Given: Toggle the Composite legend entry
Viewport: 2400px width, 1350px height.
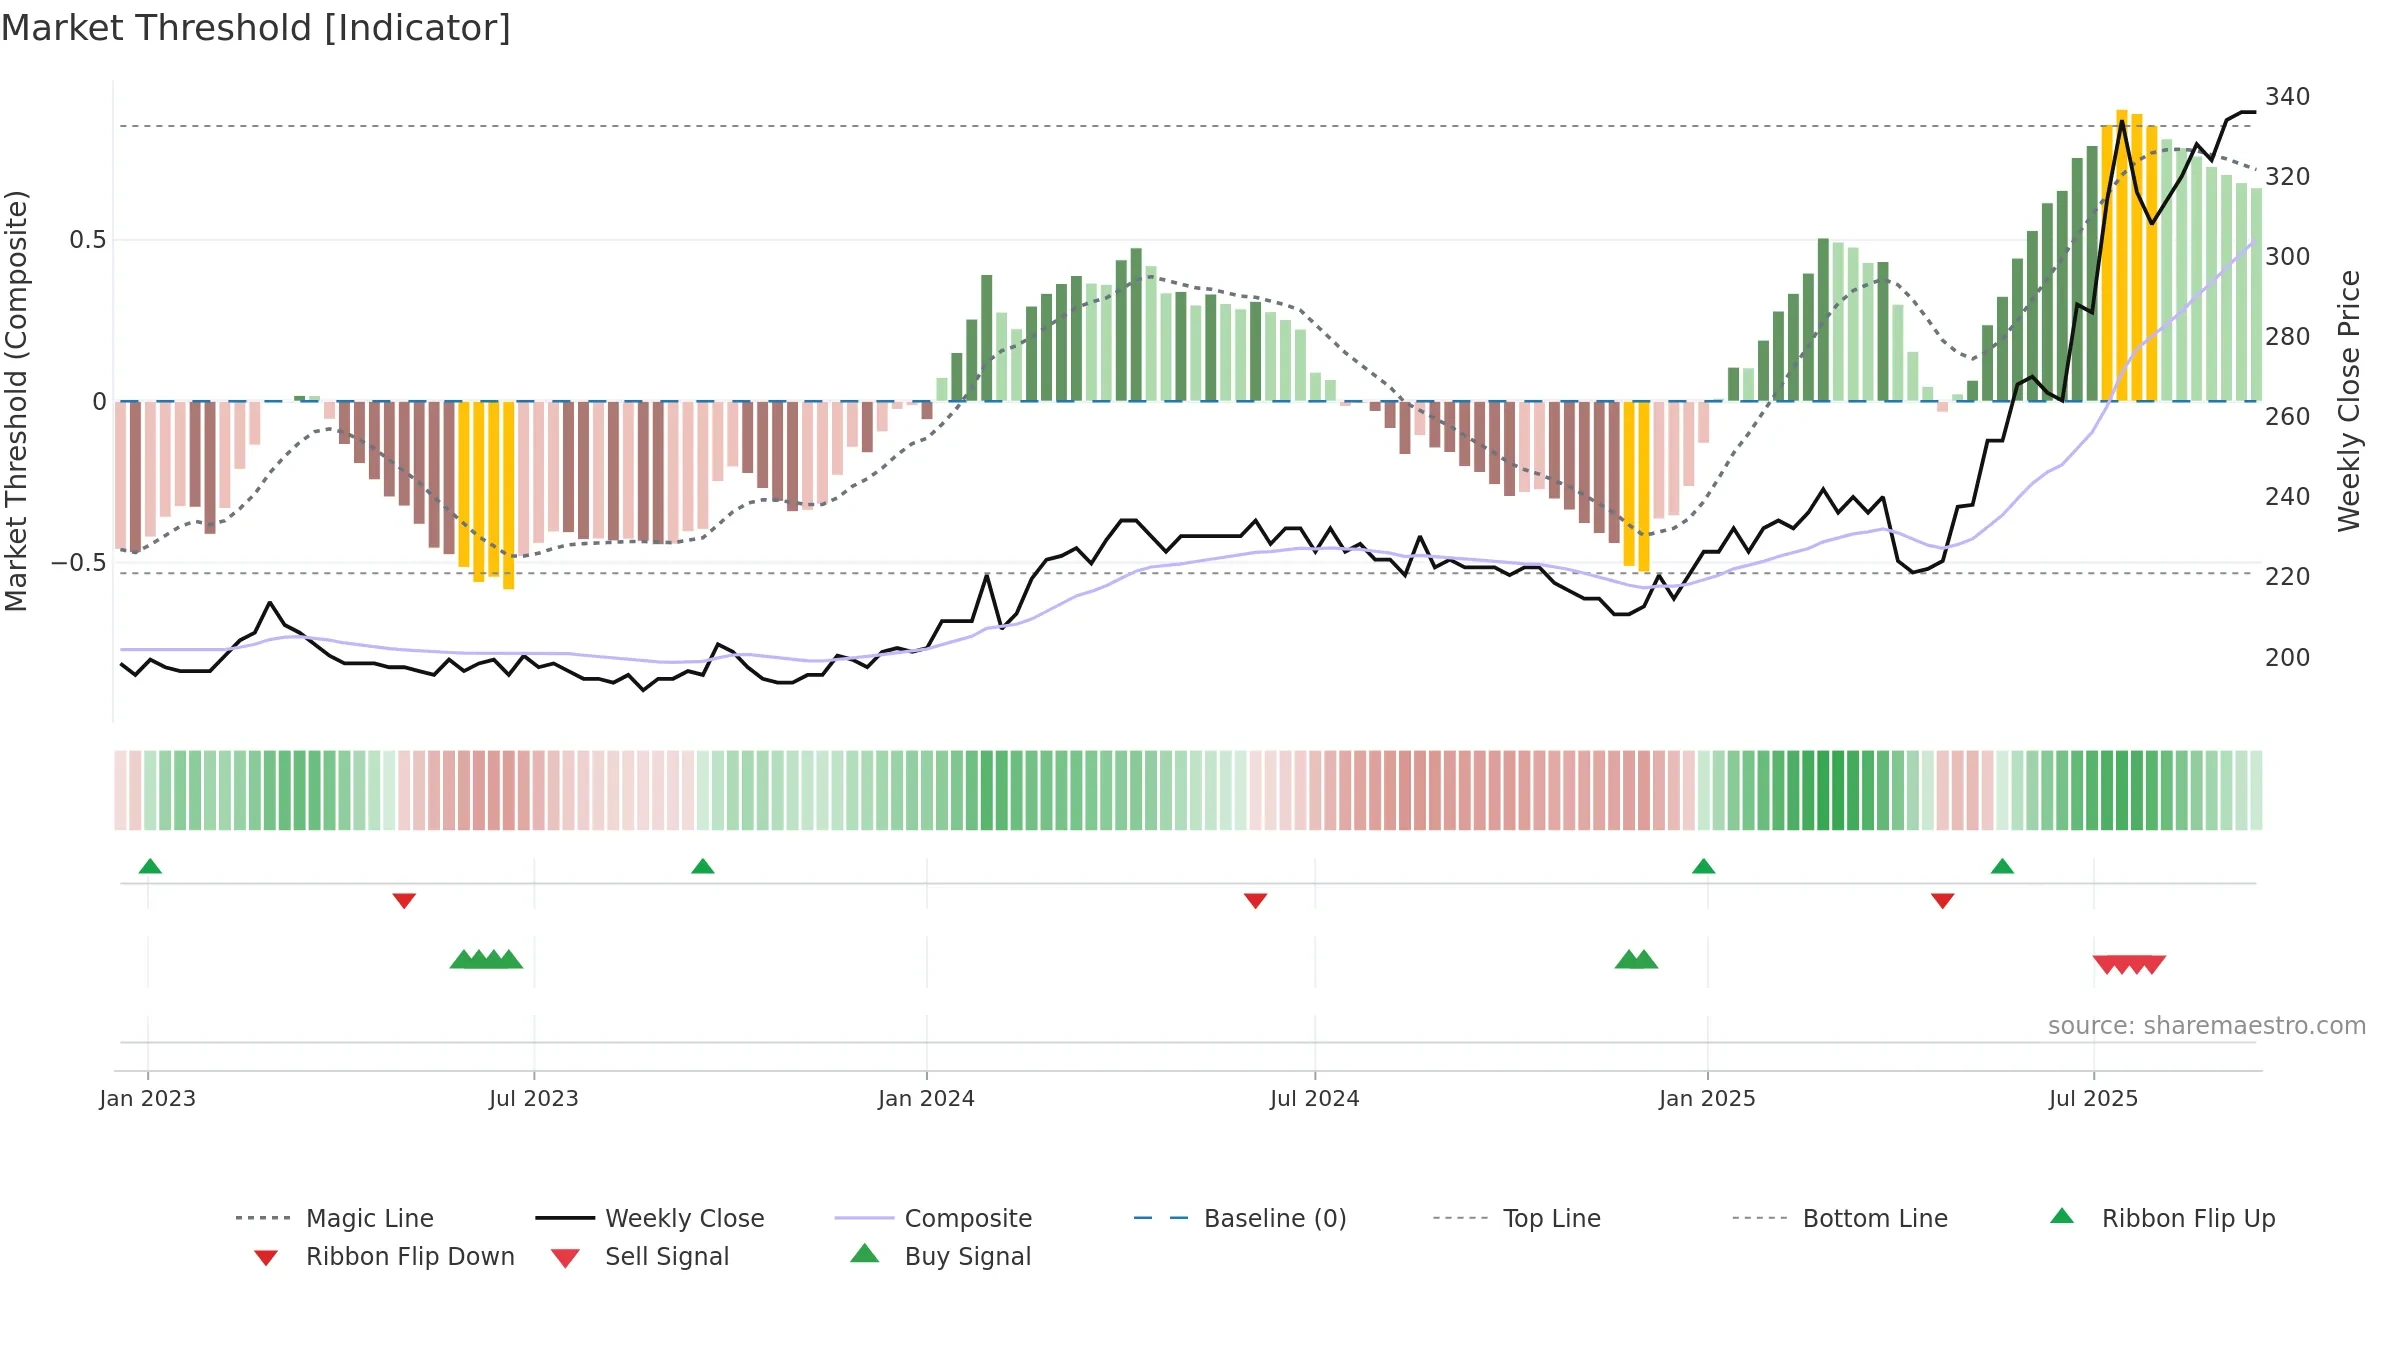Looking at the screenshot, I should coord(933,1218).
